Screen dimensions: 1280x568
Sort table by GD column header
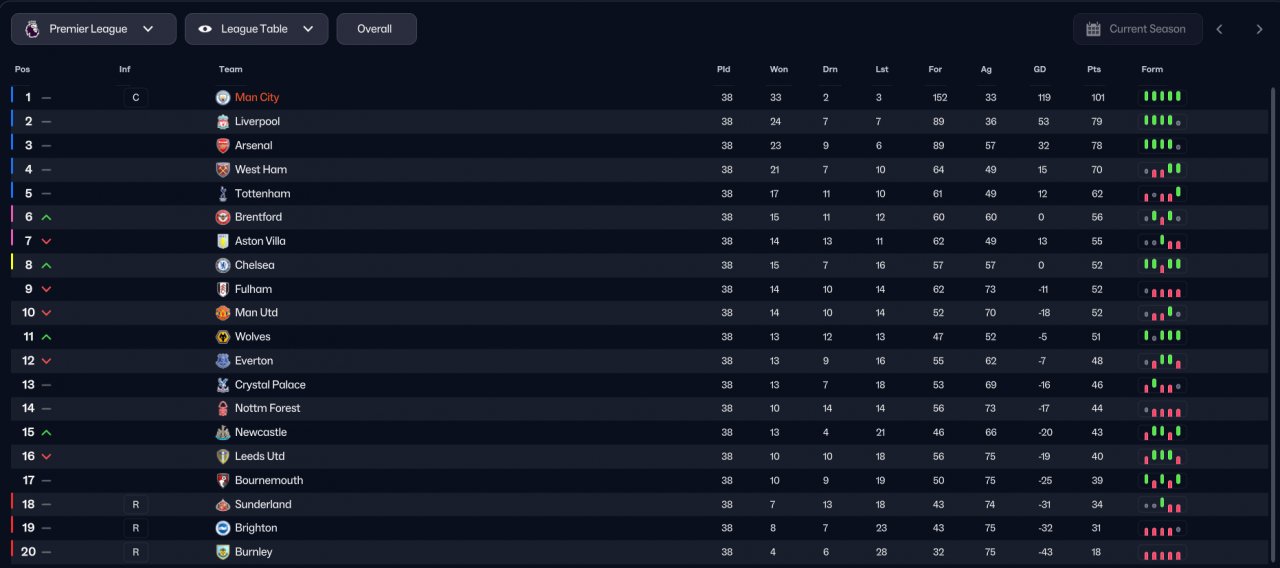[x=1040, y=69]
